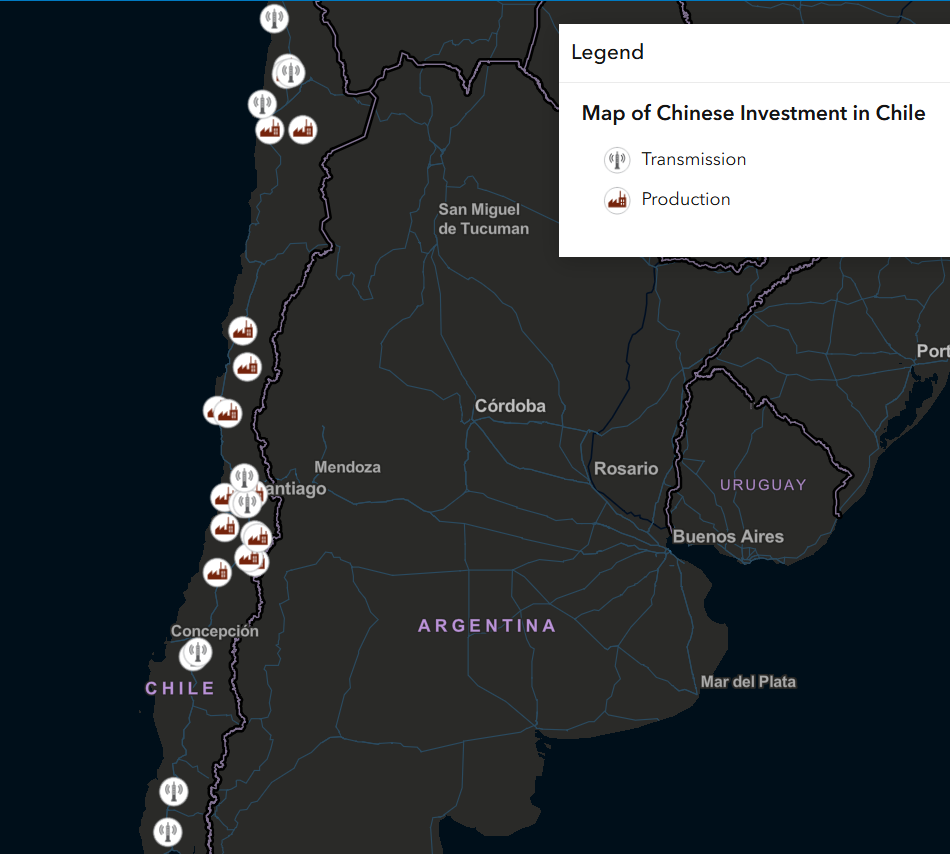Click the upper of the two southernmost transmission markers
The height and width of the screenshot is (854, 950).
[x=174, y=792]
